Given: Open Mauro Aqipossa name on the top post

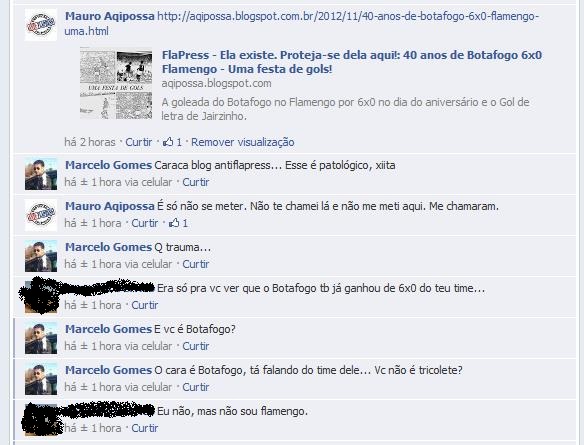Looking at the screenshot, I should click(x=110, y=16).
